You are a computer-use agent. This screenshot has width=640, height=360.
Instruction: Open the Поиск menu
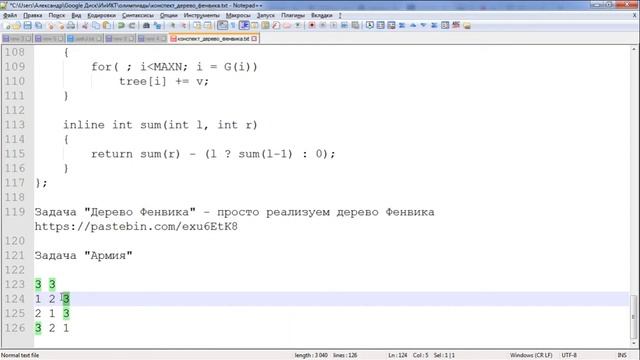(x=57, y=15)
